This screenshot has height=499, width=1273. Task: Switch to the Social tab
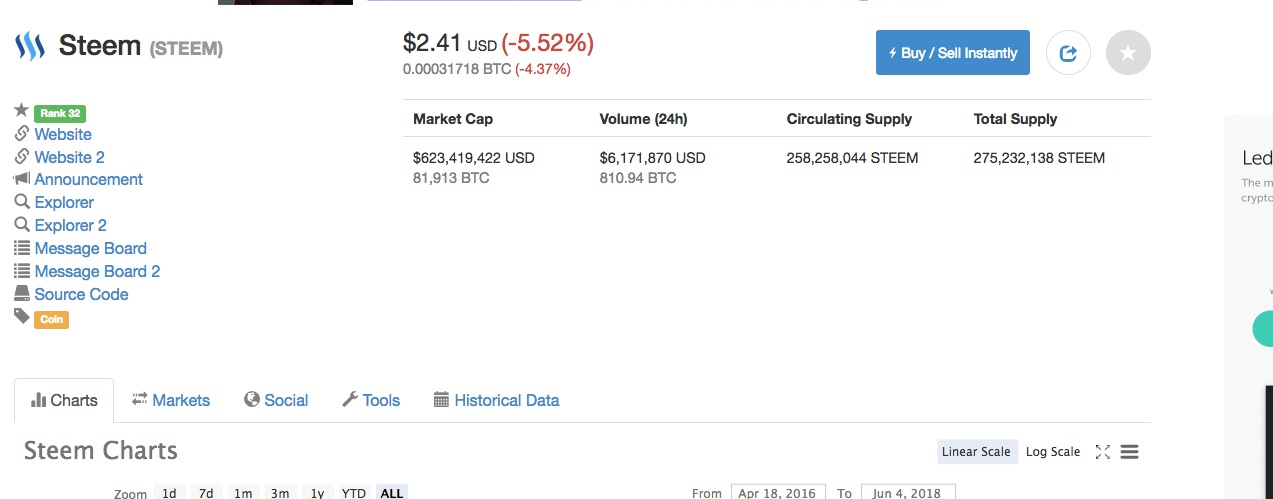point(276,400)
